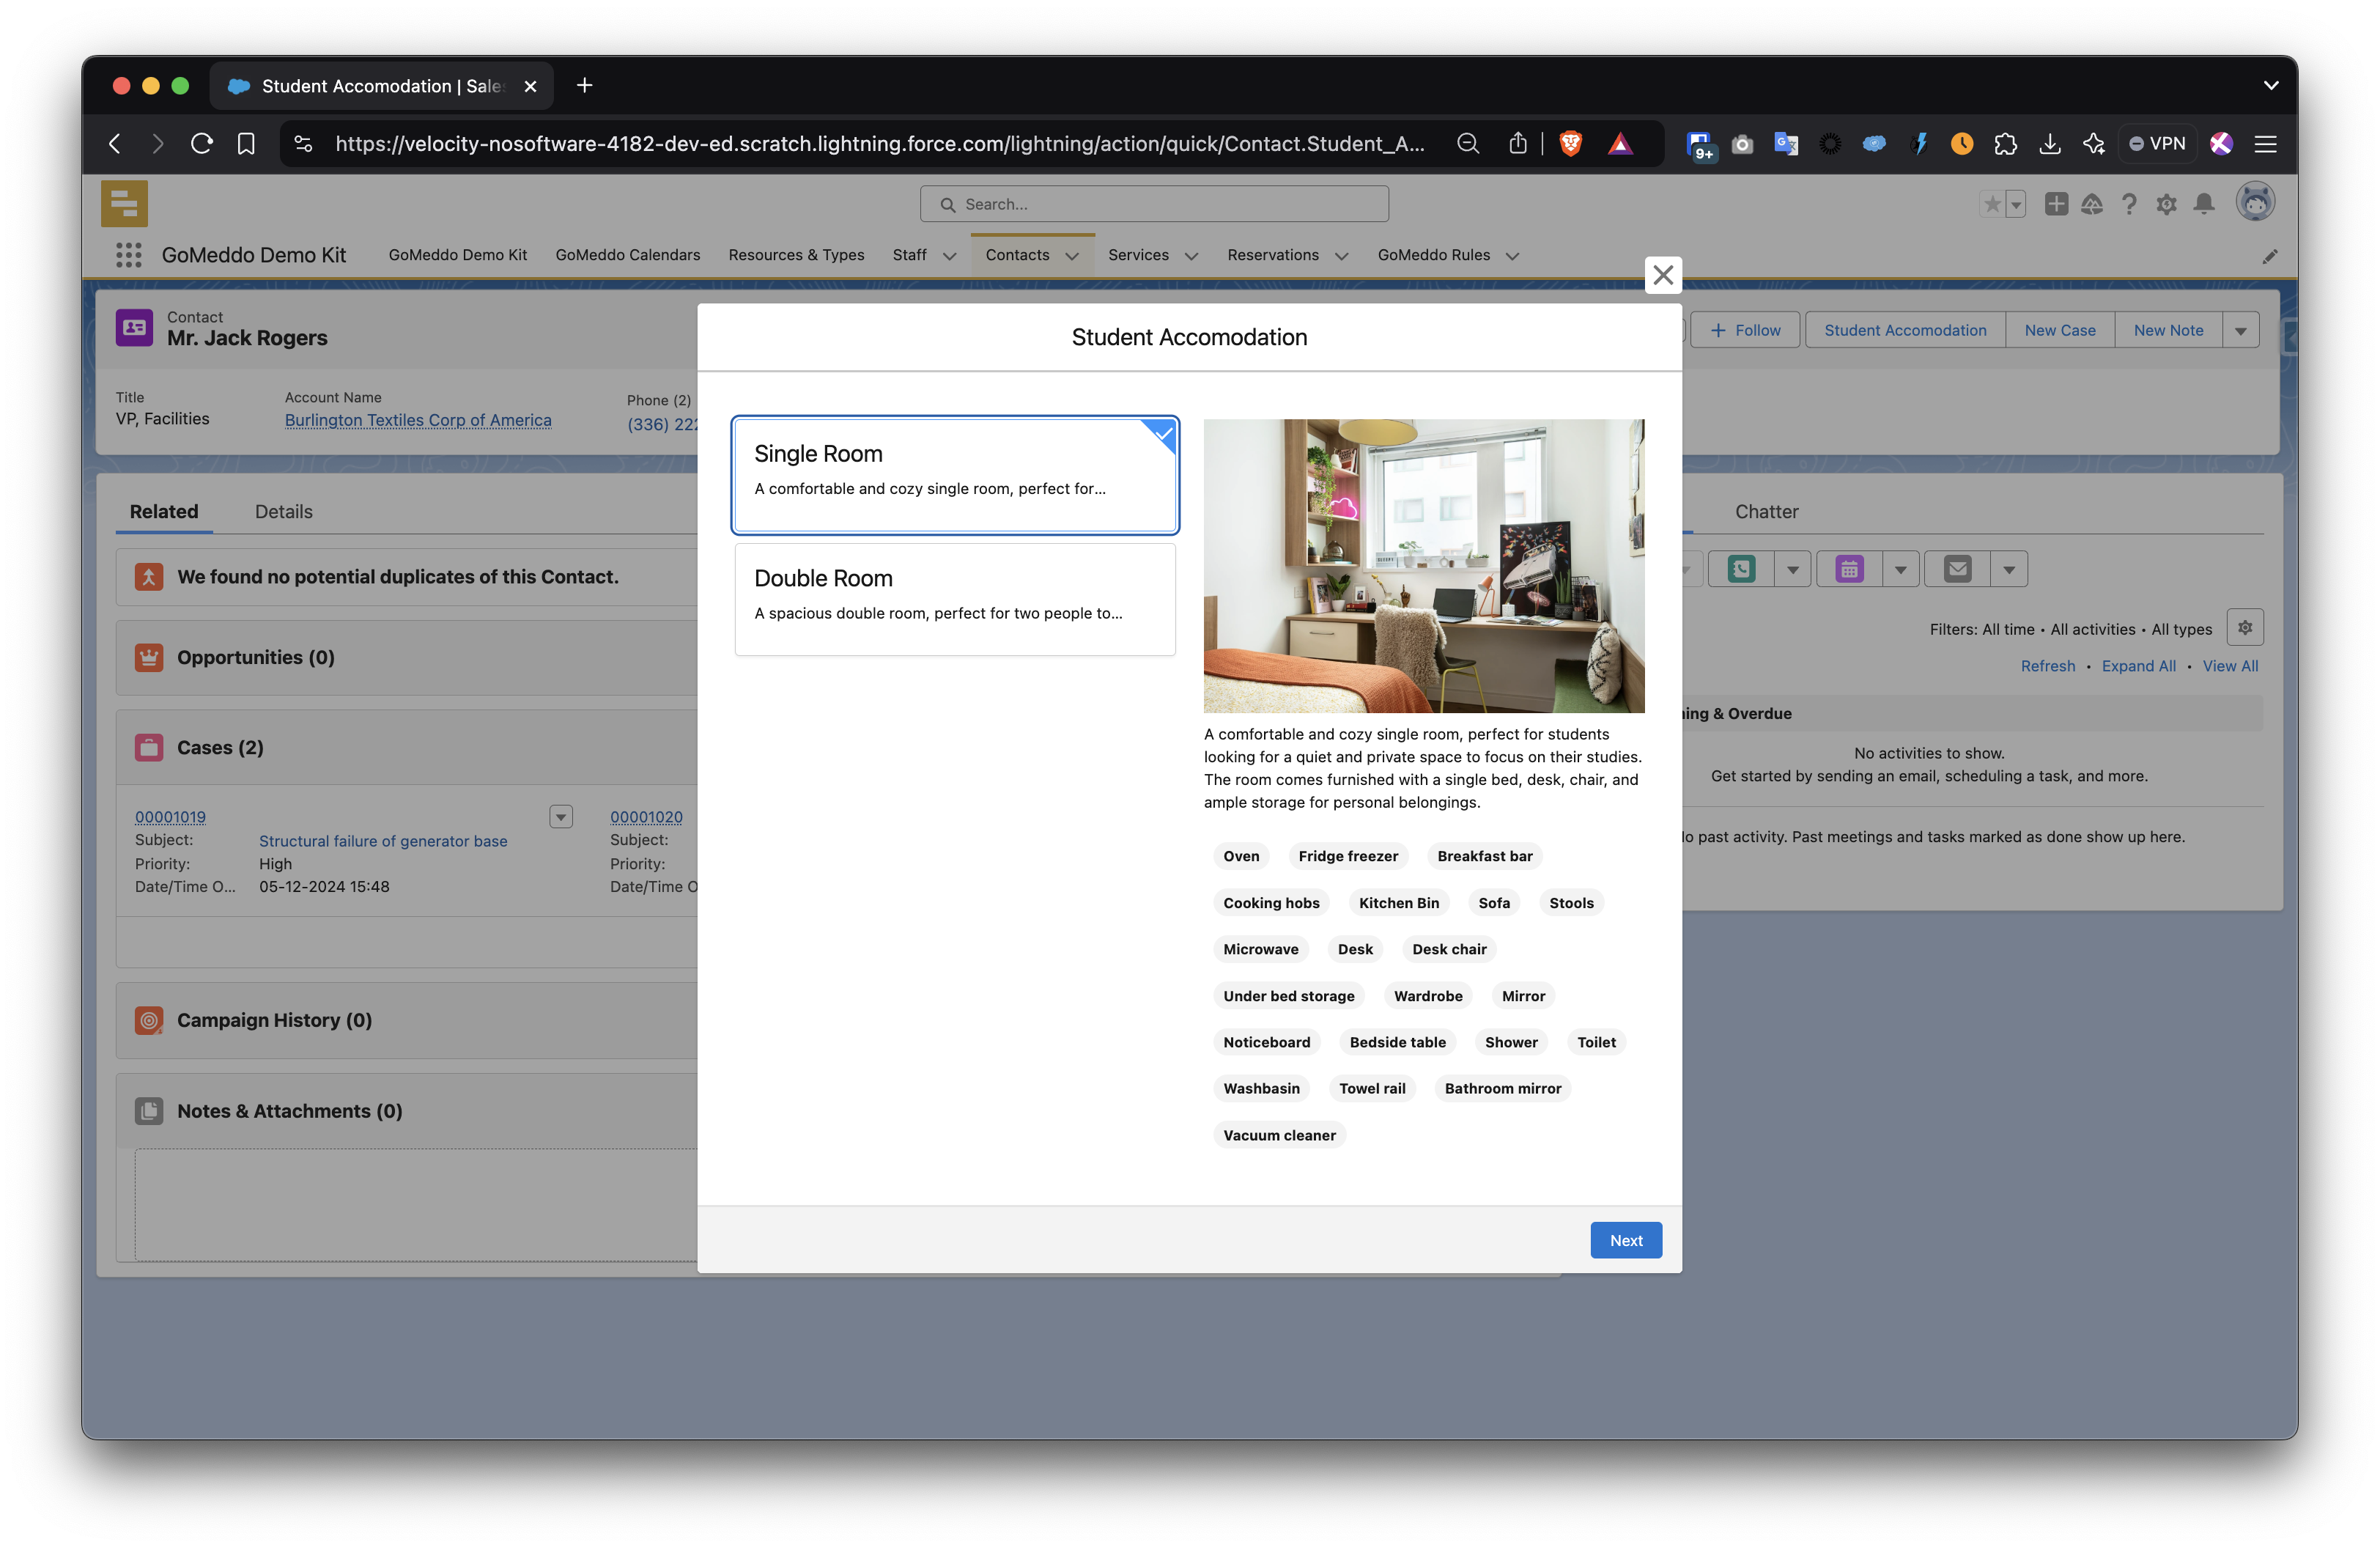Switch to the Details tab
This screenshot has width=2380, height=1548.
pyautogui.click(x=283, y=512)
